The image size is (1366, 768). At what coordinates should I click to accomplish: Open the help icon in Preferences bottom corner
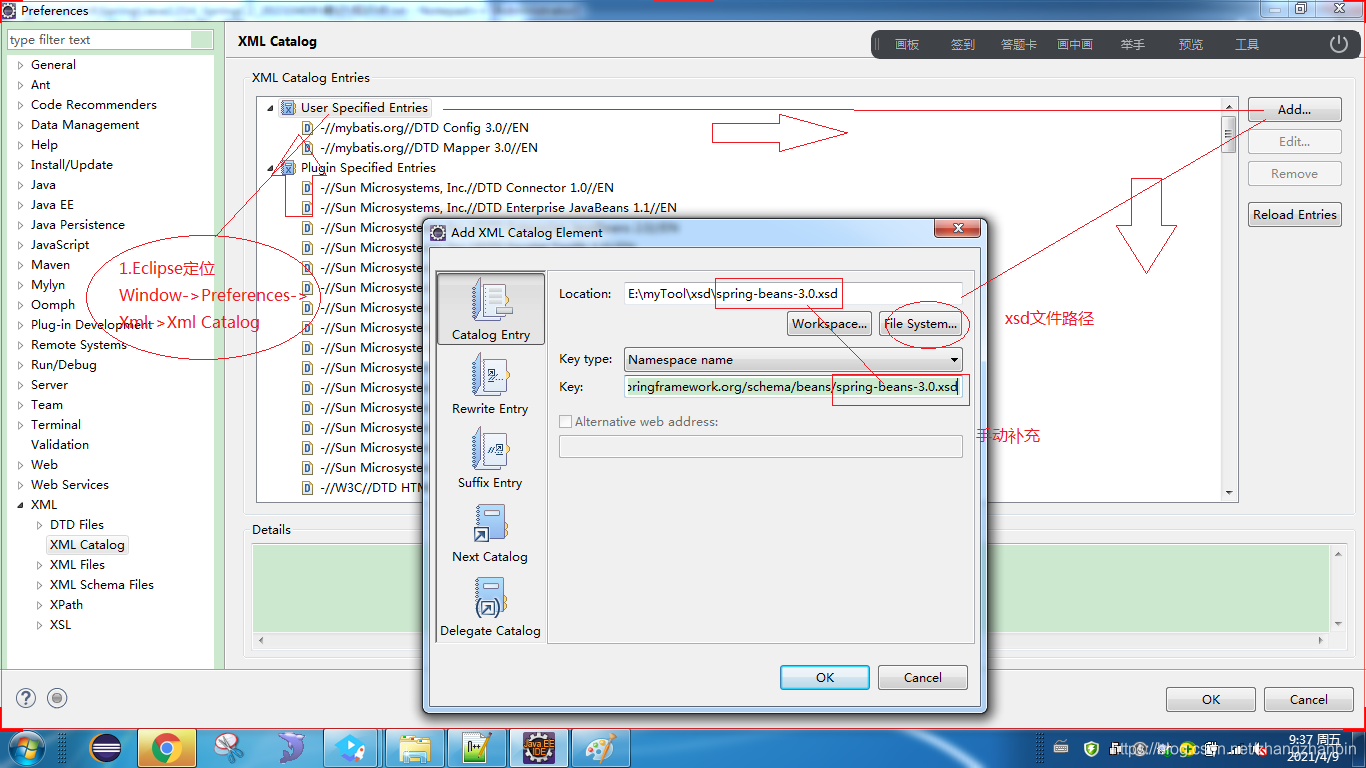click(25, 698)
